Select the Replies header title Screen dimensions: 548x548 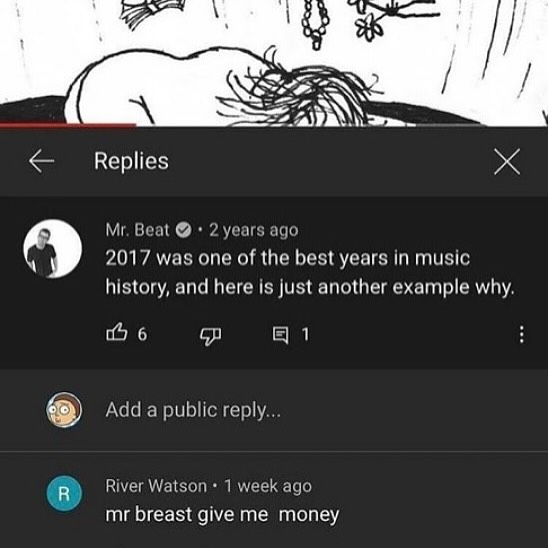point(131,161)
